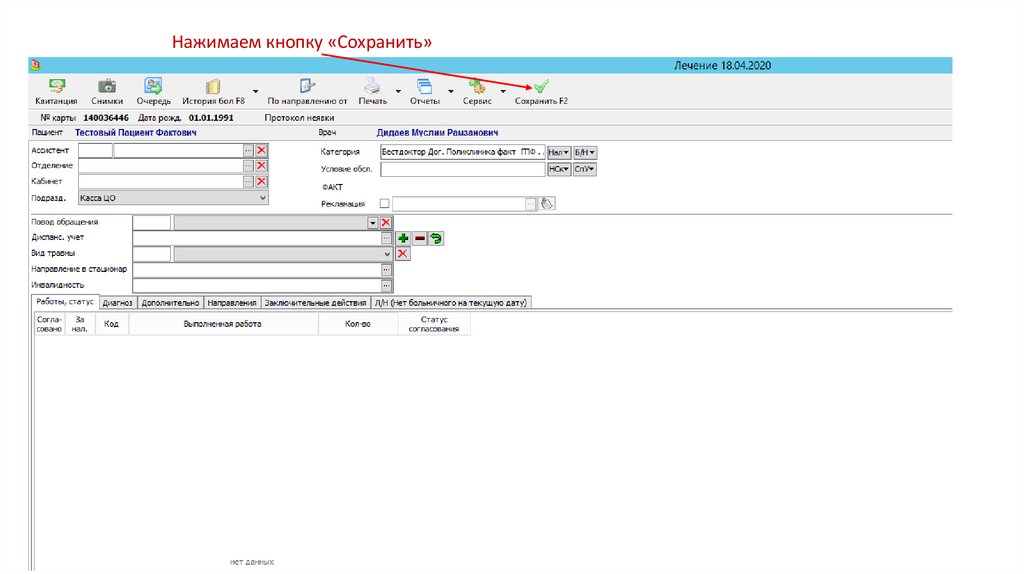Click the История бол F8 icon

[x=213, y=87]
